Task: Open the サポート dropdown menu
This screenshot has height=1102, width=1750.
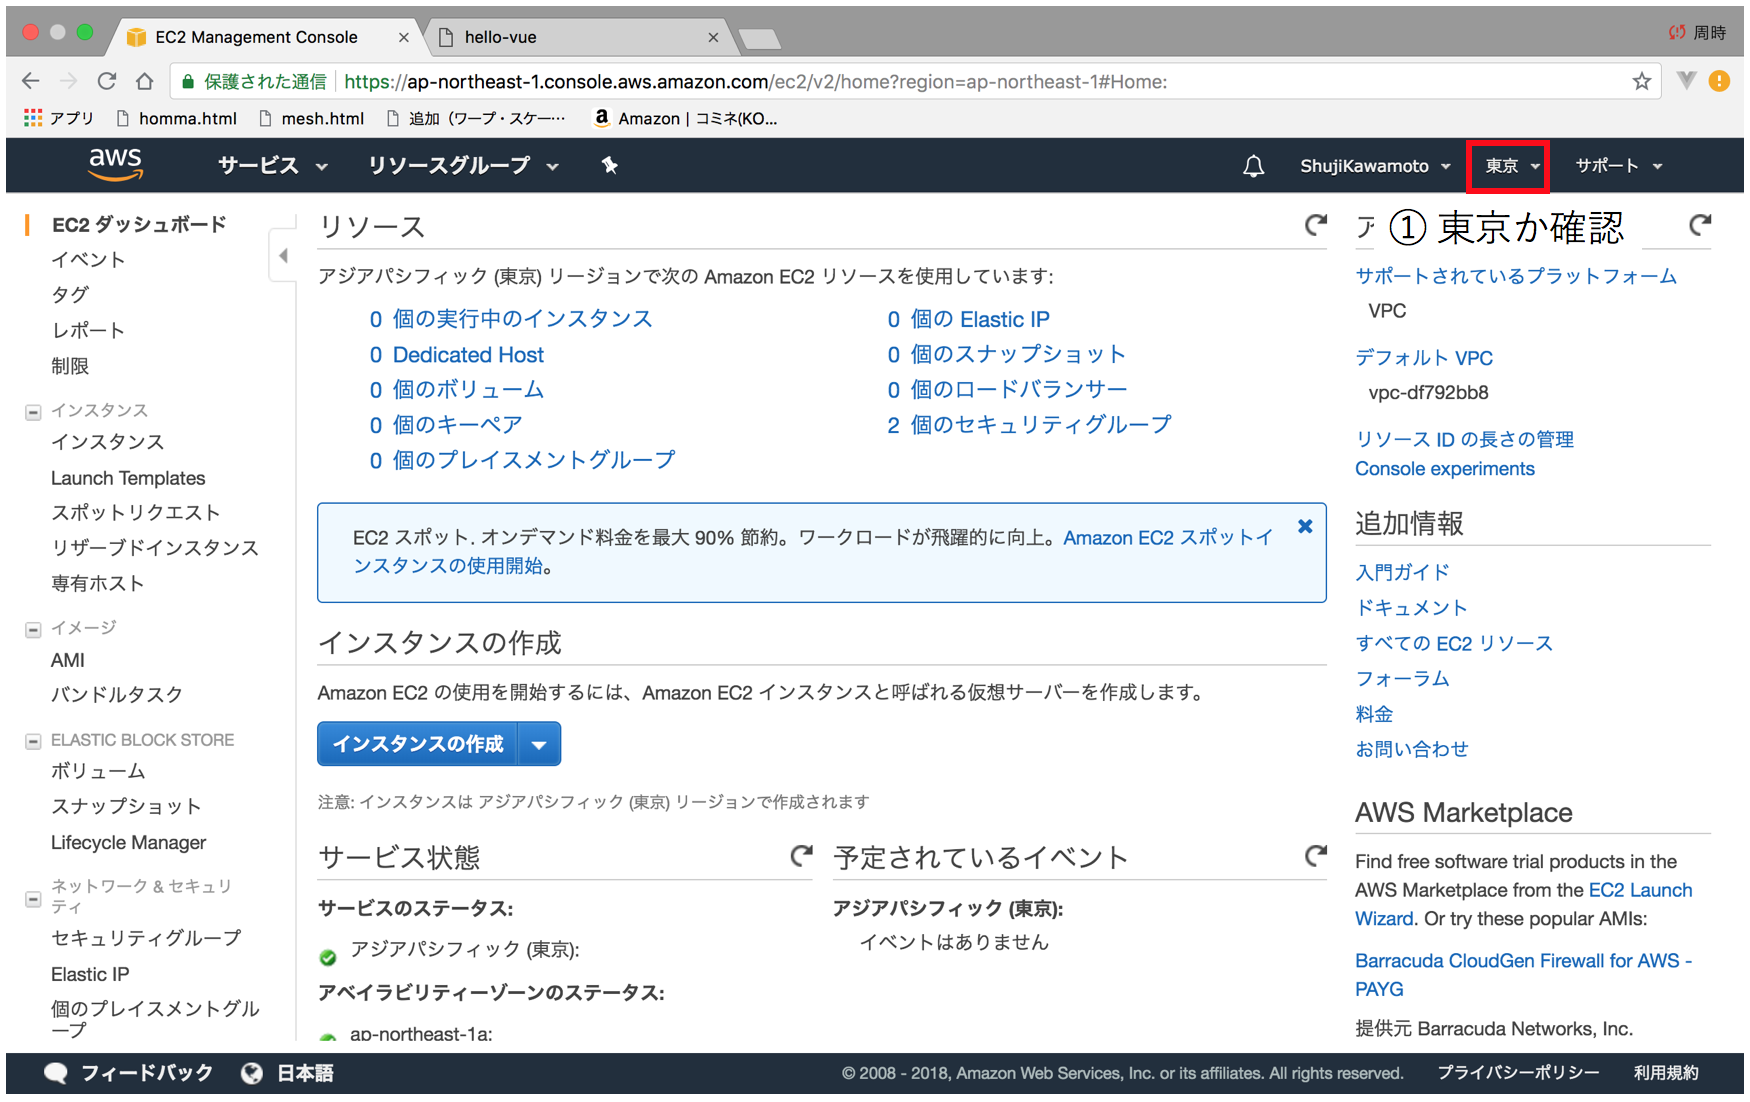Action: tap(1619, 166)
